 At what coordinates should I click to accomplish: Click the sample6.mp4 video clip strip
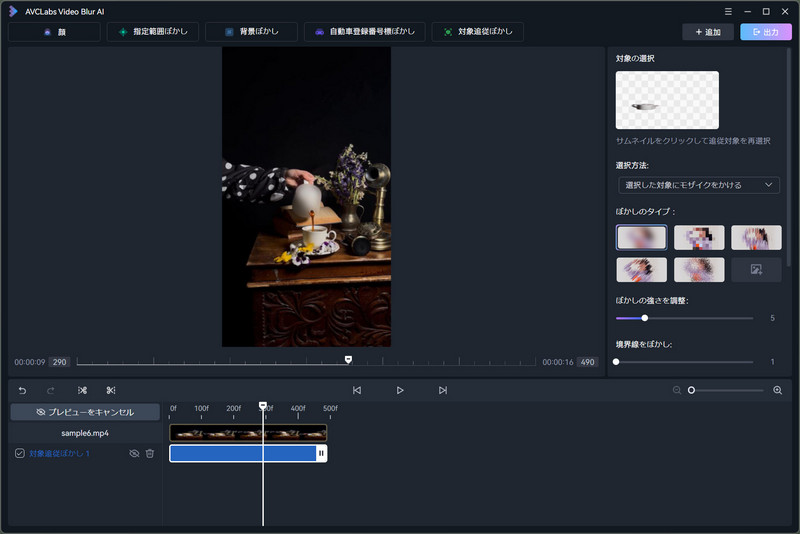[248, 433]
